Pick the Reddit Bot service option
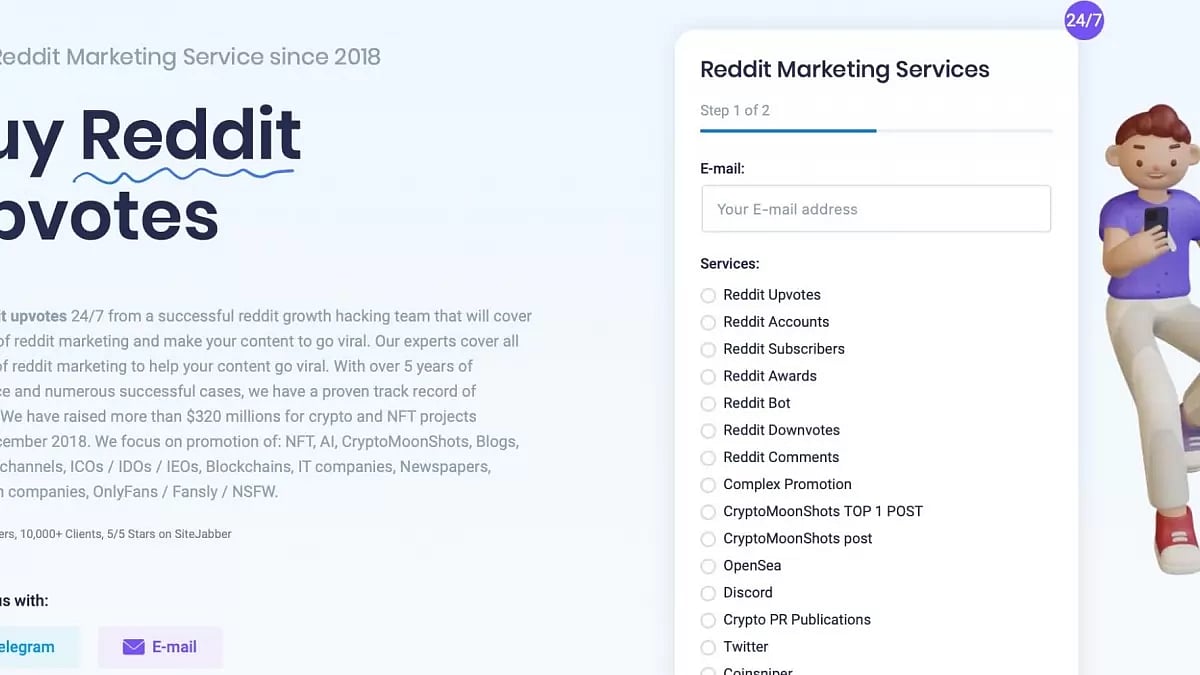Screen dimensions: 1200x675 pyautogui.click(x=708, y=403)
